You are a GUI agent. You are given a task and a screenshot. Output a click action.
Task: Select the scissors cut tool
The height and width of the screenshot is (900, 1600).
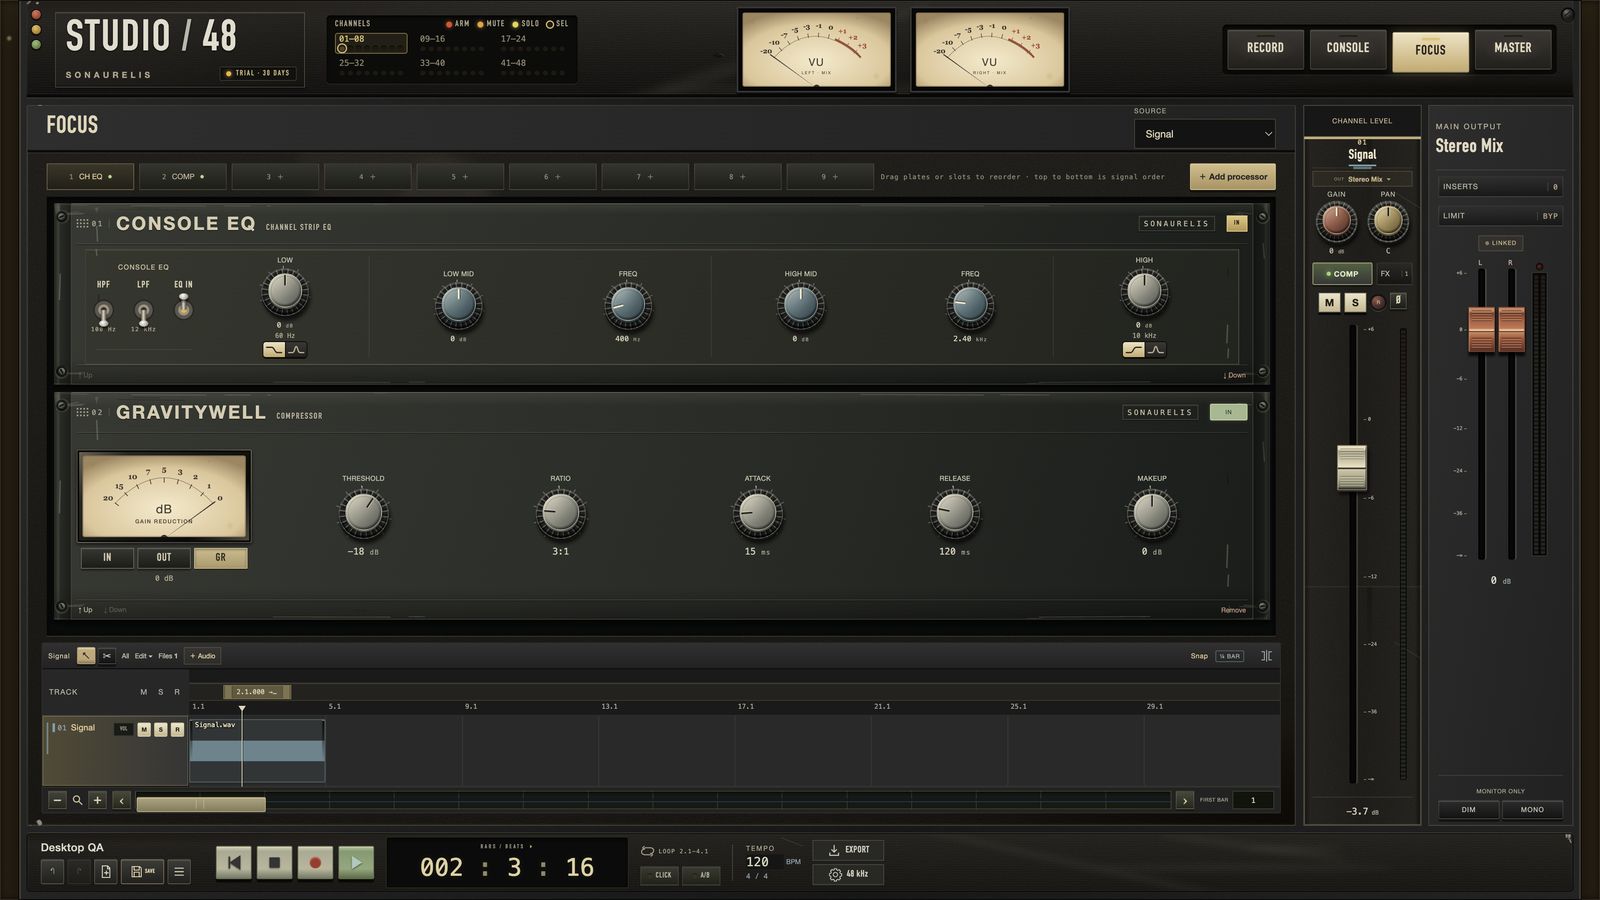click(x=107, y=656)
